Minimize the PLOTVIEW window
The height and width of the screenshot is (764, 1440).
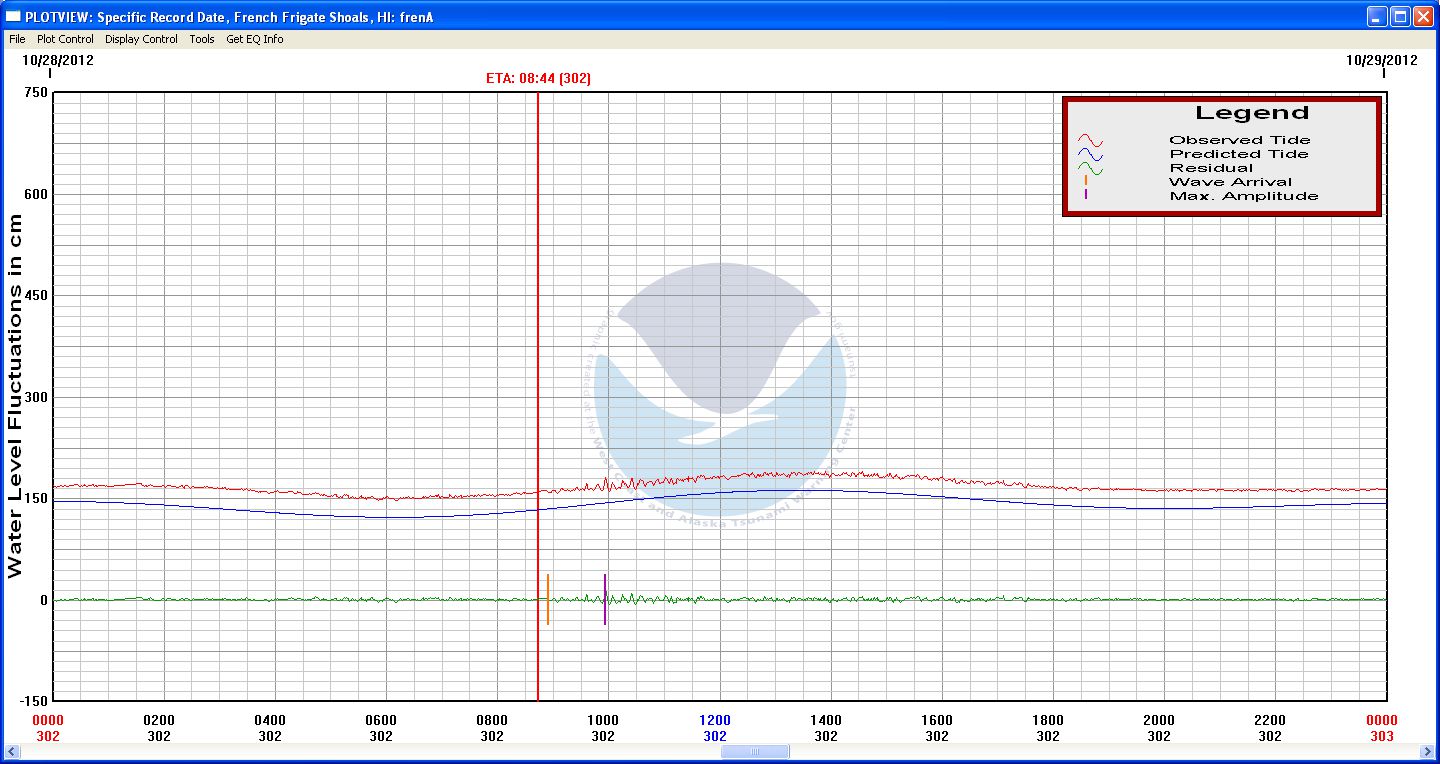click(x=1378, y=16)
